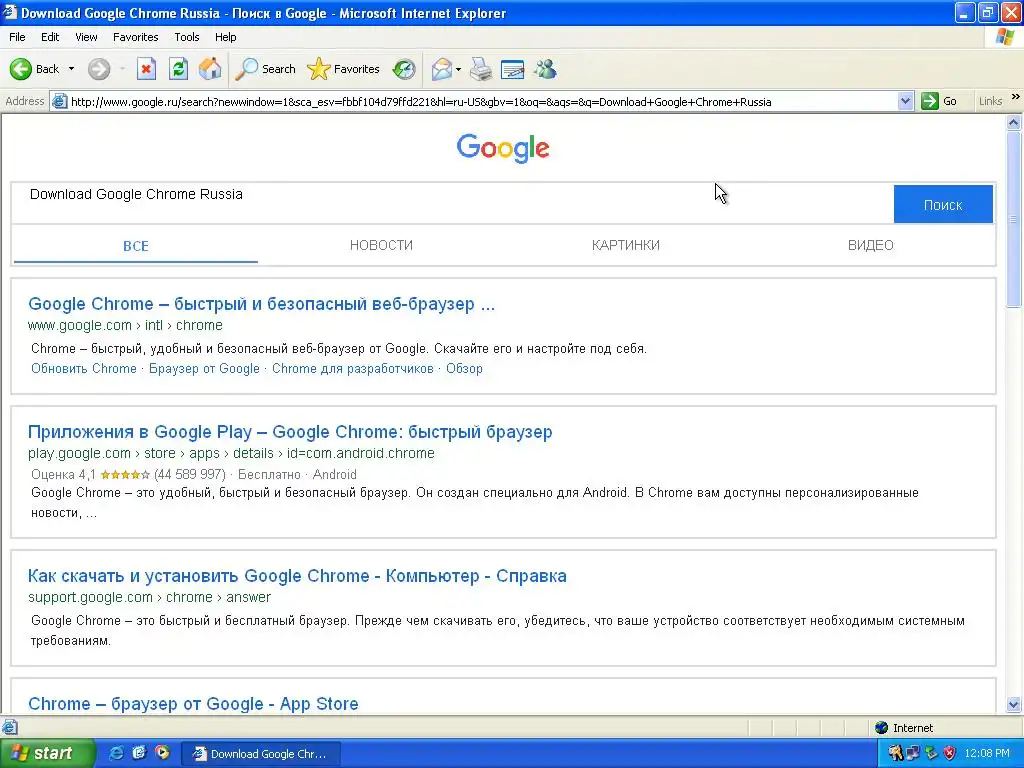
Task: Click the red security shield tray icon
Action: (x=949, y=754)
